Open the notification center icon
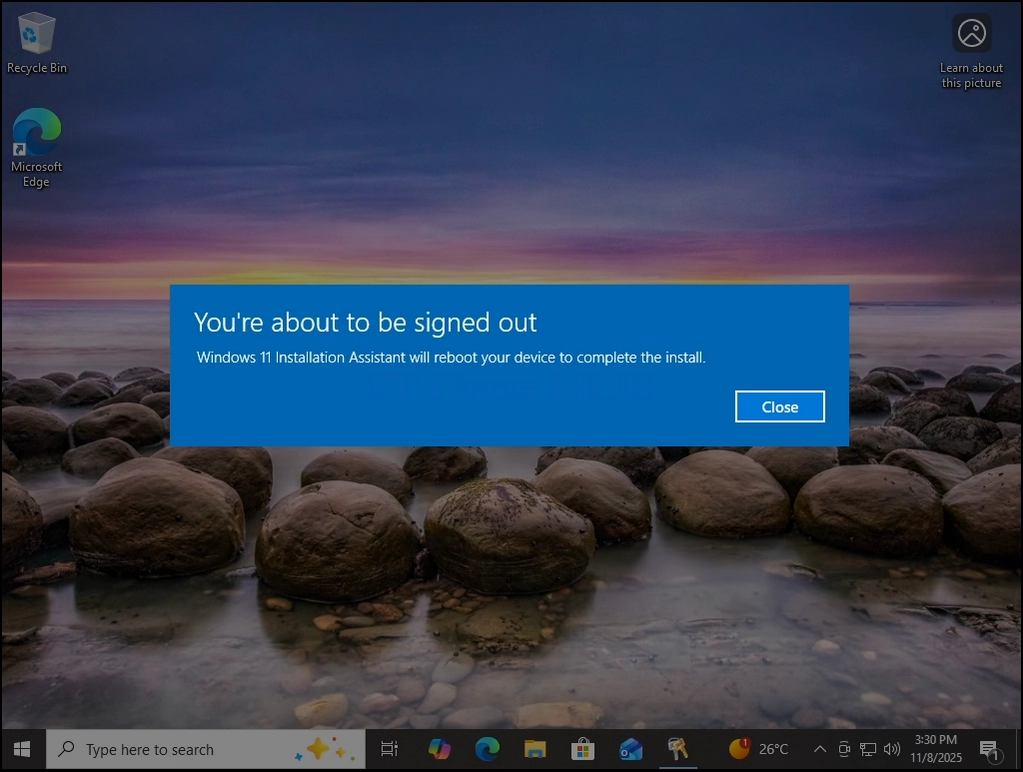The height and width of the screenshot is (772, 1023). pos(989,750)
